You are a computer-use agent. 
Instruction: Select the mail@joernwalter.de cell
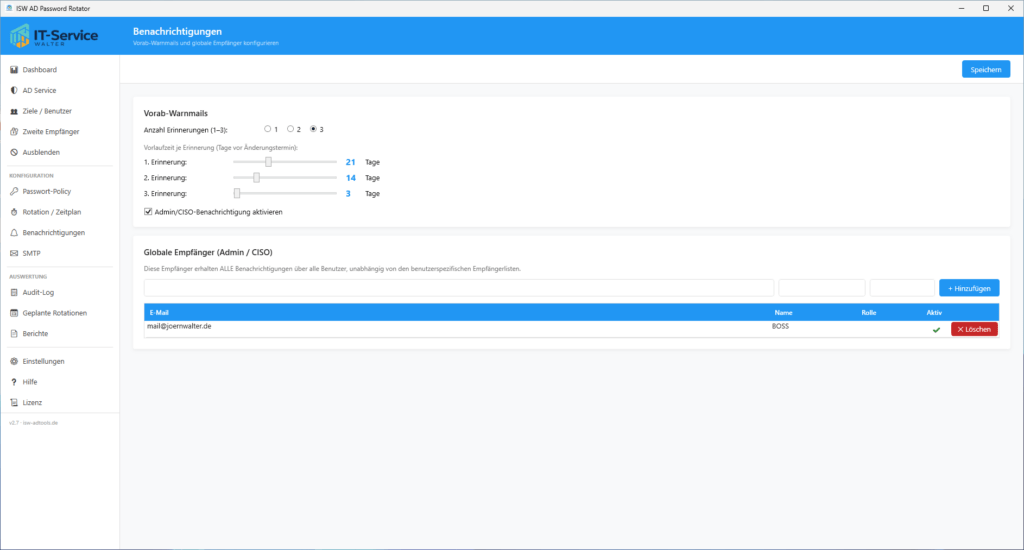(x=179, y=327)
